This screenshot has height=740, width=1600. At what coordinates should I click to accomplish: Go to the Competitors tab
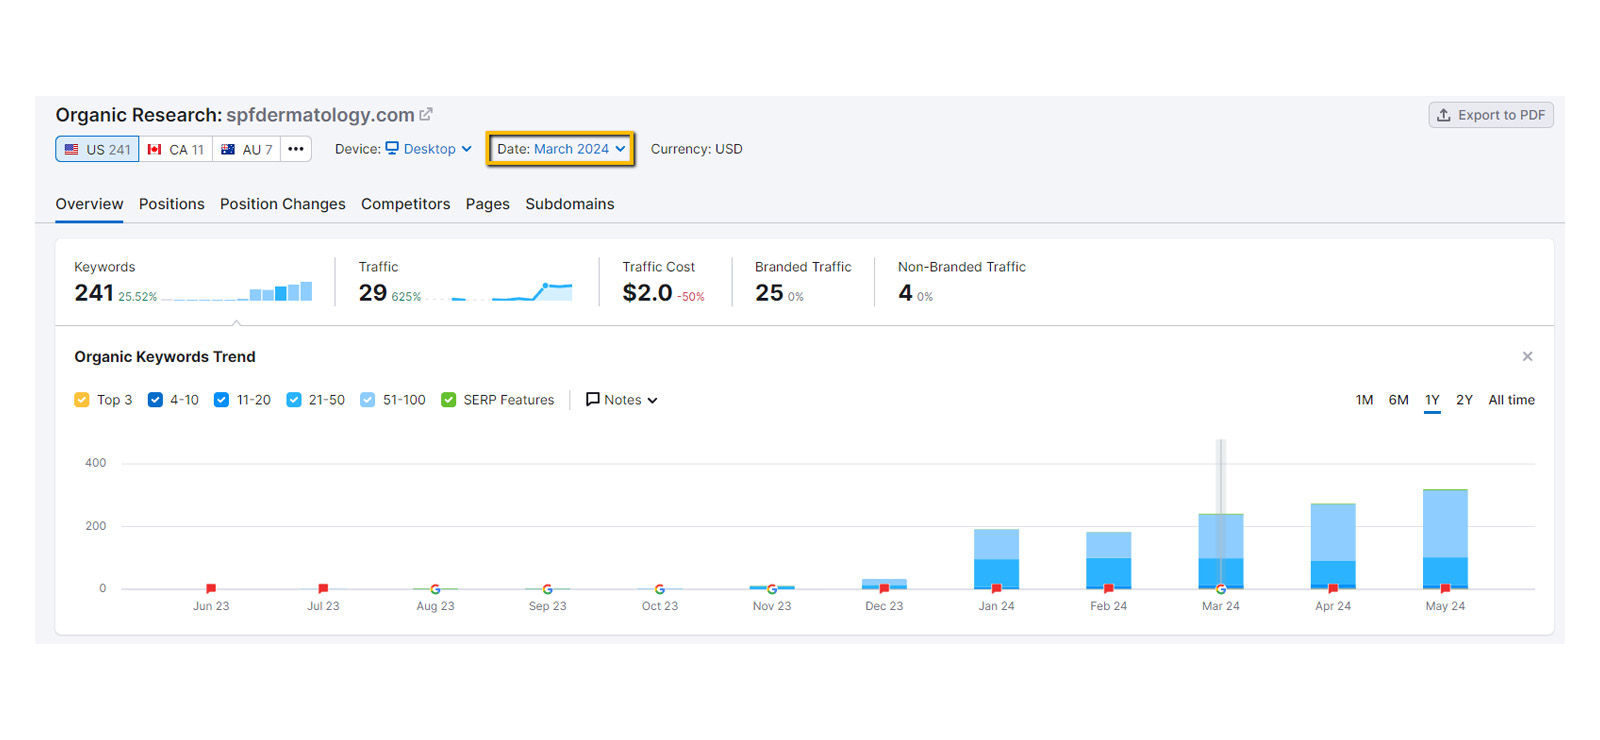tap(405, 204)
